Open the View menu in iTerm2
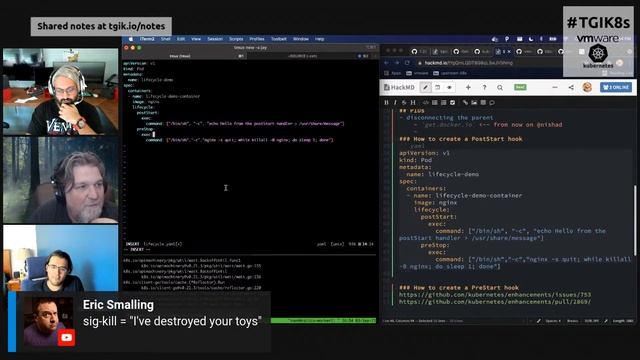Viewport: 640px width, 360px height. pyautogui.click(x=196, y=39)
